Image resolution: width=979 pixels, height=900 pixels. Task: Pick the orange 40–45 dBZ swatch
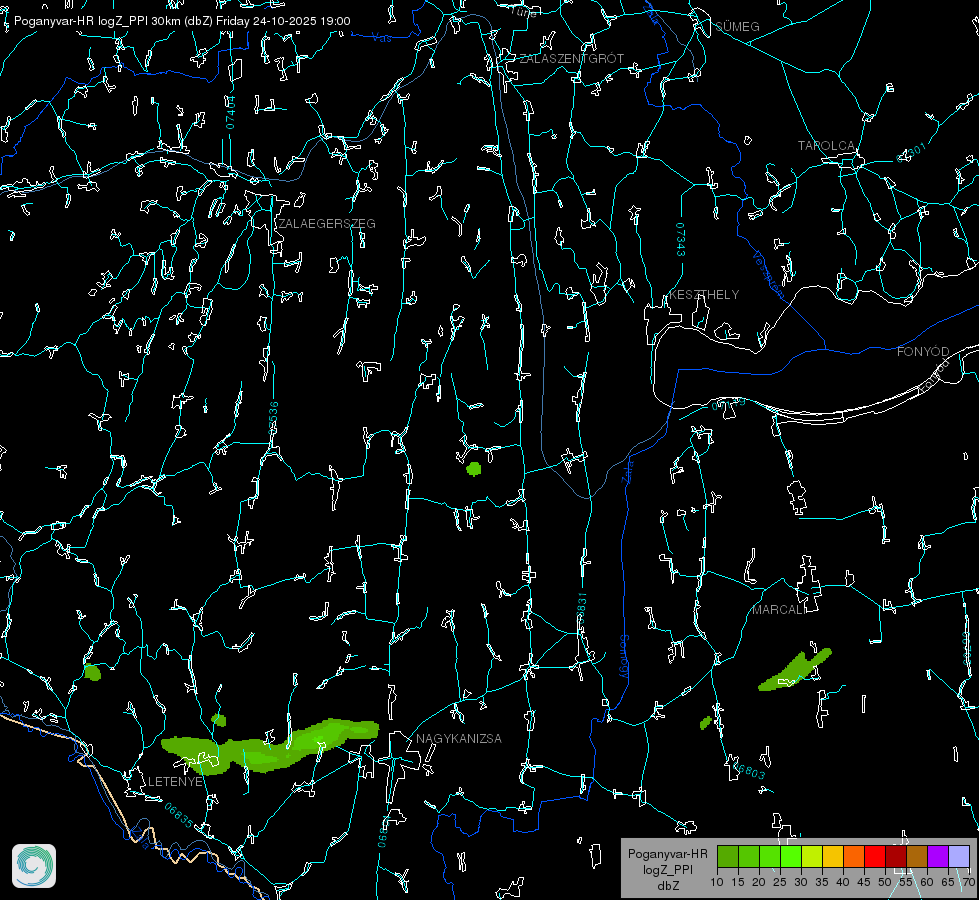point(854,856)
